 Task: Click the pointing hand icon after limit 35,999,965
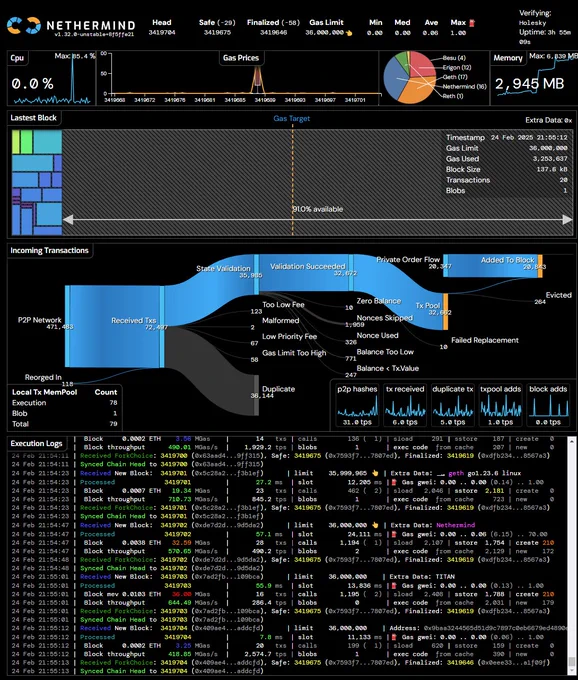click(375, 473)
